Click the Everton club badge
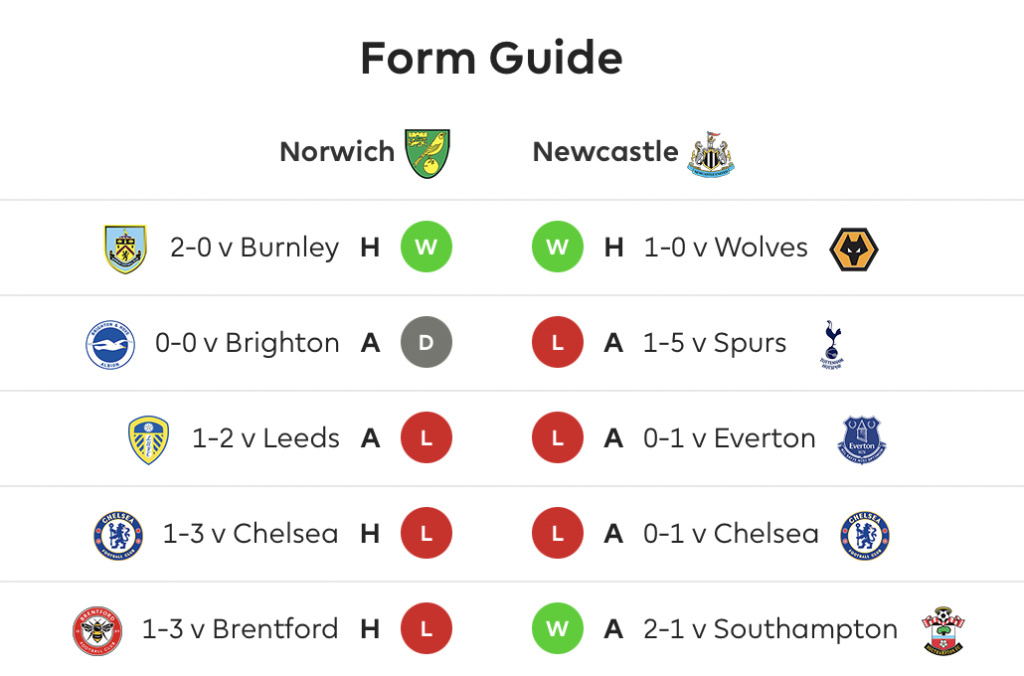 [x=862, y=440]
